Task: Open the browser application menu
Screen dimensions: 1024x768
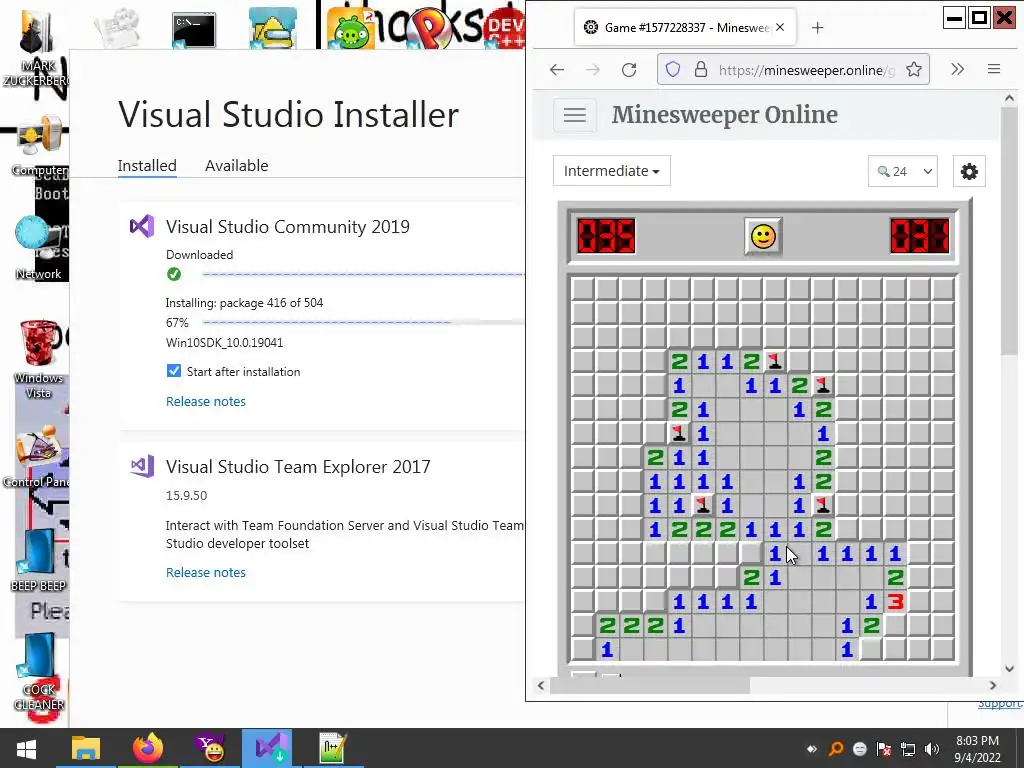Action: pos(993,69)
